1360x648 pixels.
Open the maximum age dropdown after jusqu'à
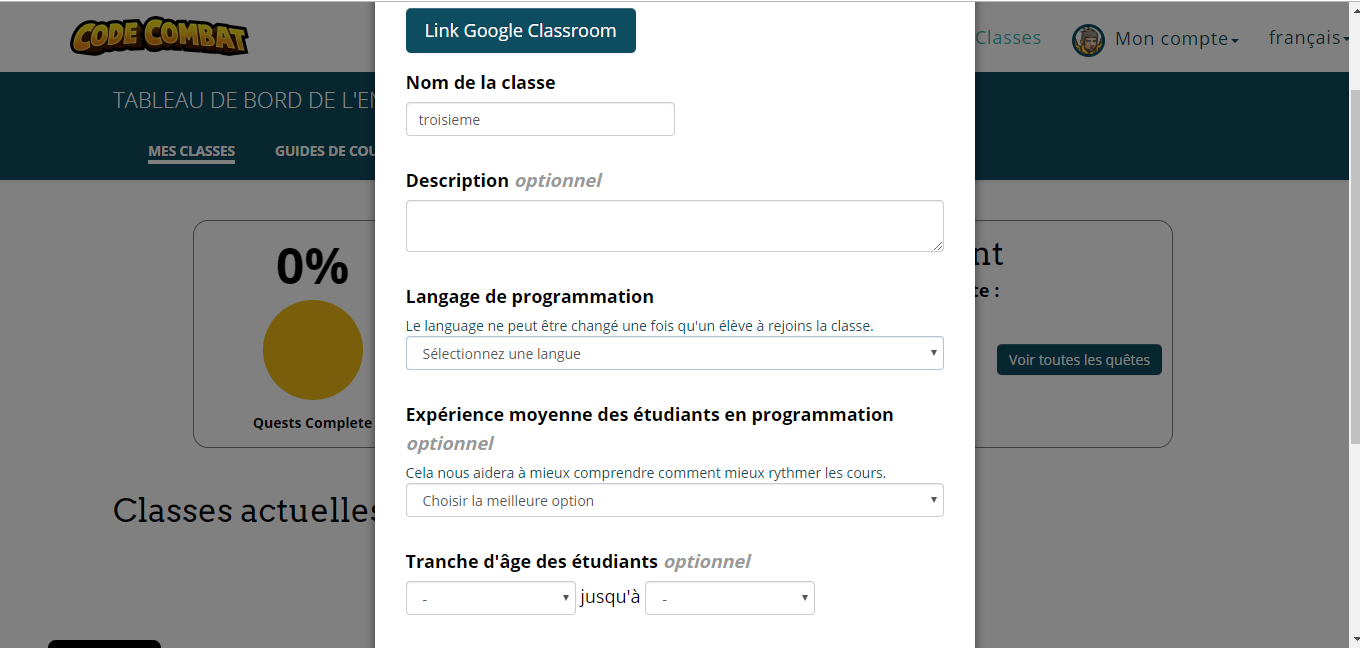pyautogui.click(x=730, y=598)
